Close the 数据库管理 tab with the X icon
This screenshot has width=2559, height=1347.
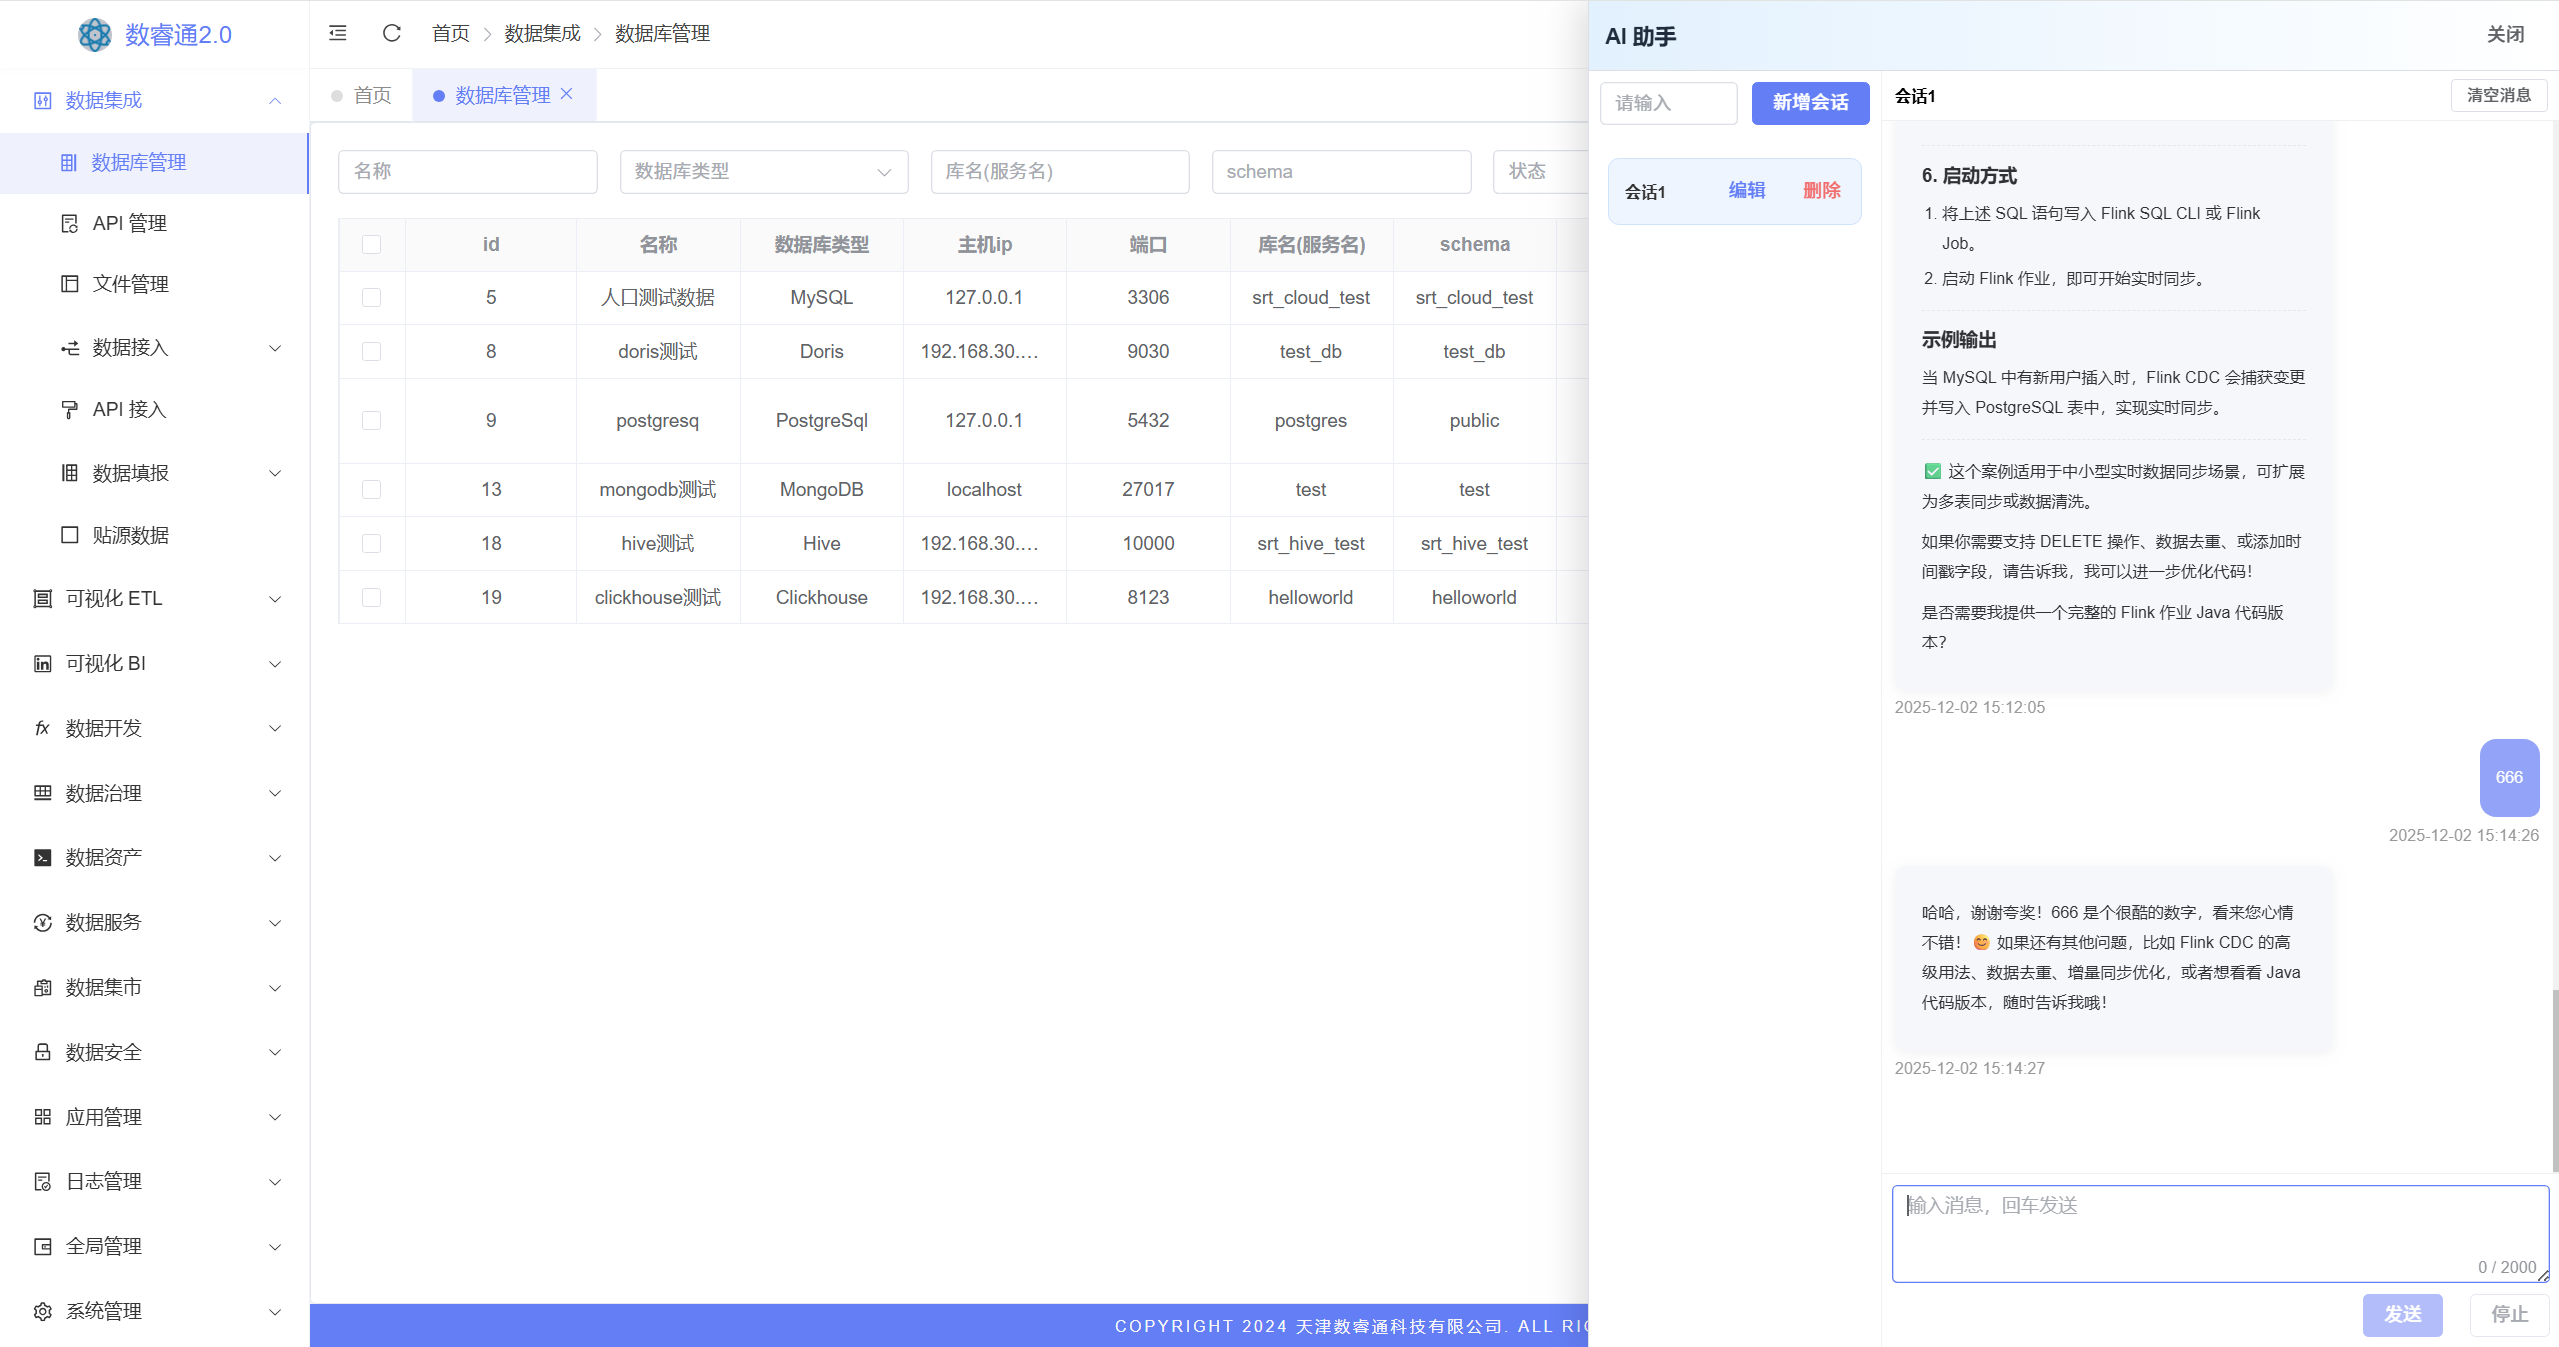[567, 94]
